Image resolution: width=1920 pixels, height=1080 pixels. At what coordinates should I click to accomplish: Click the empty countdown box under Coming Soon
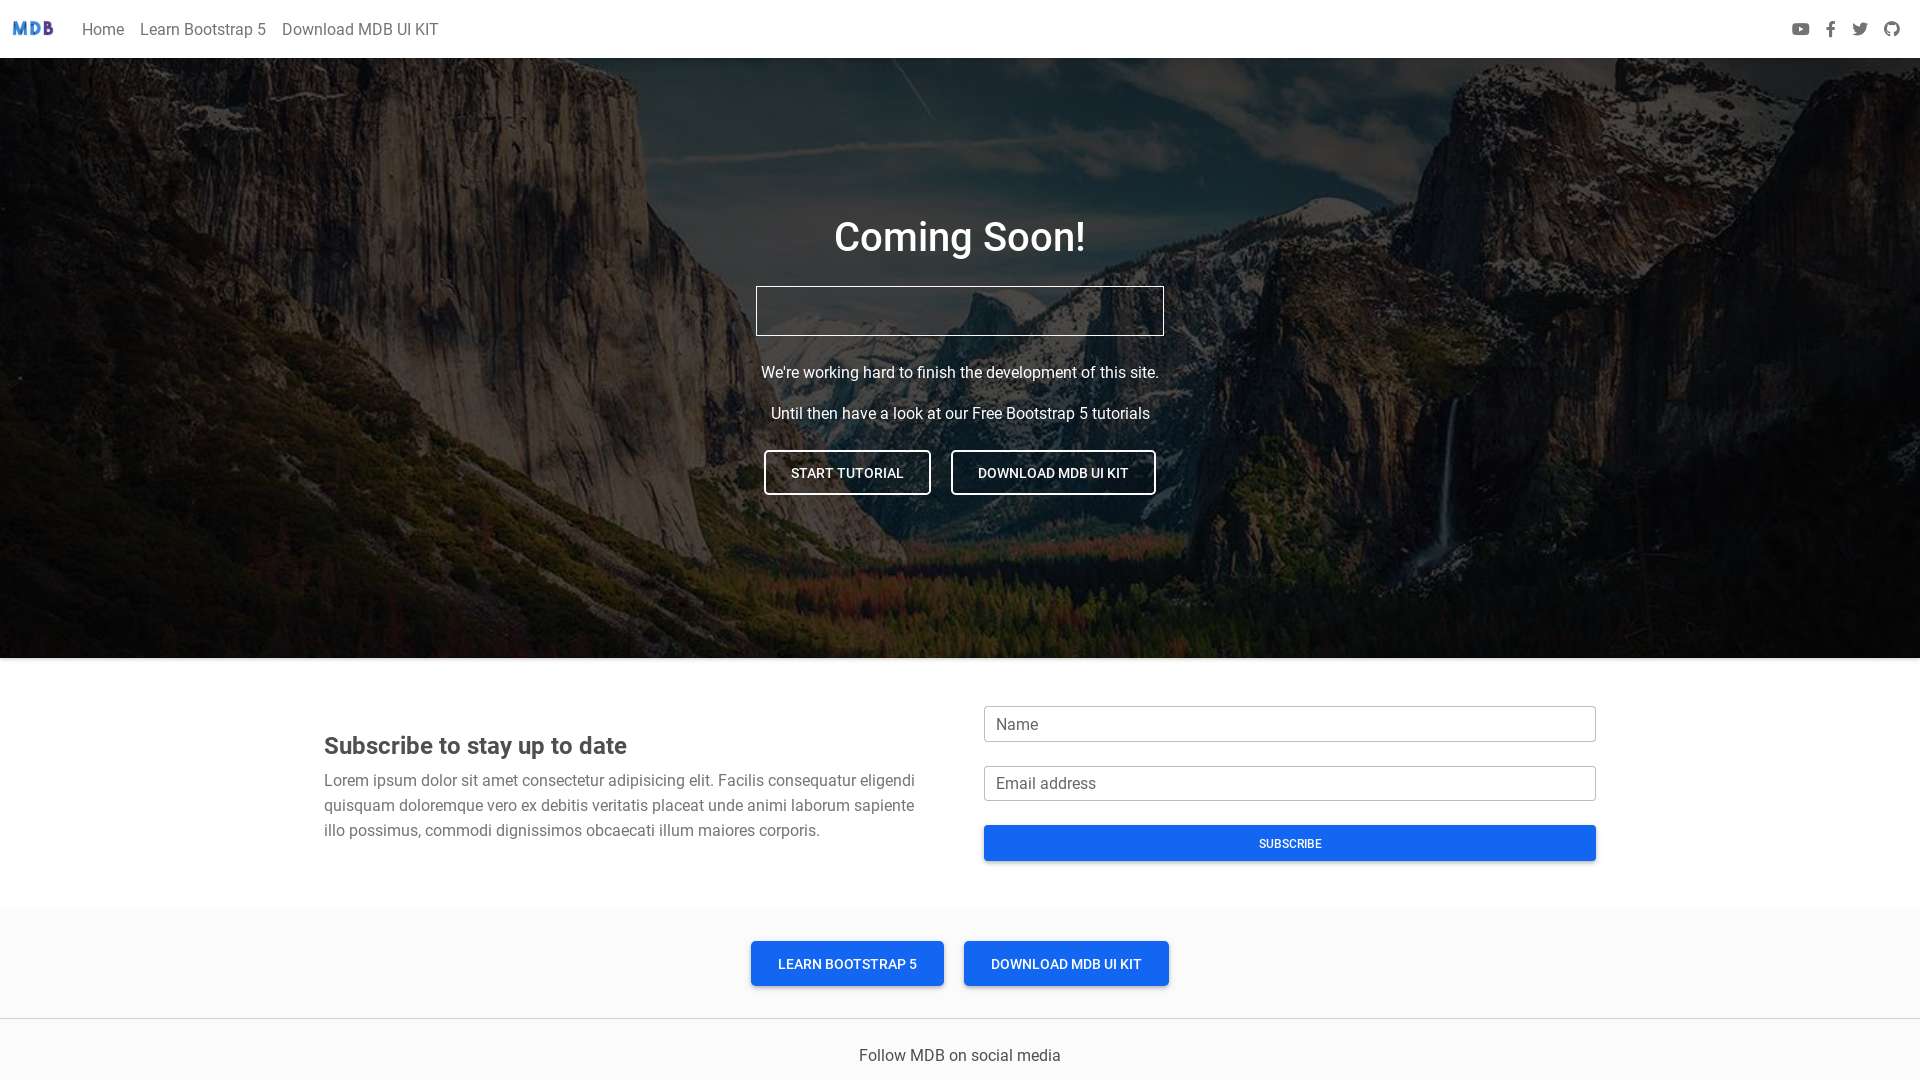(x=960, y=311)
